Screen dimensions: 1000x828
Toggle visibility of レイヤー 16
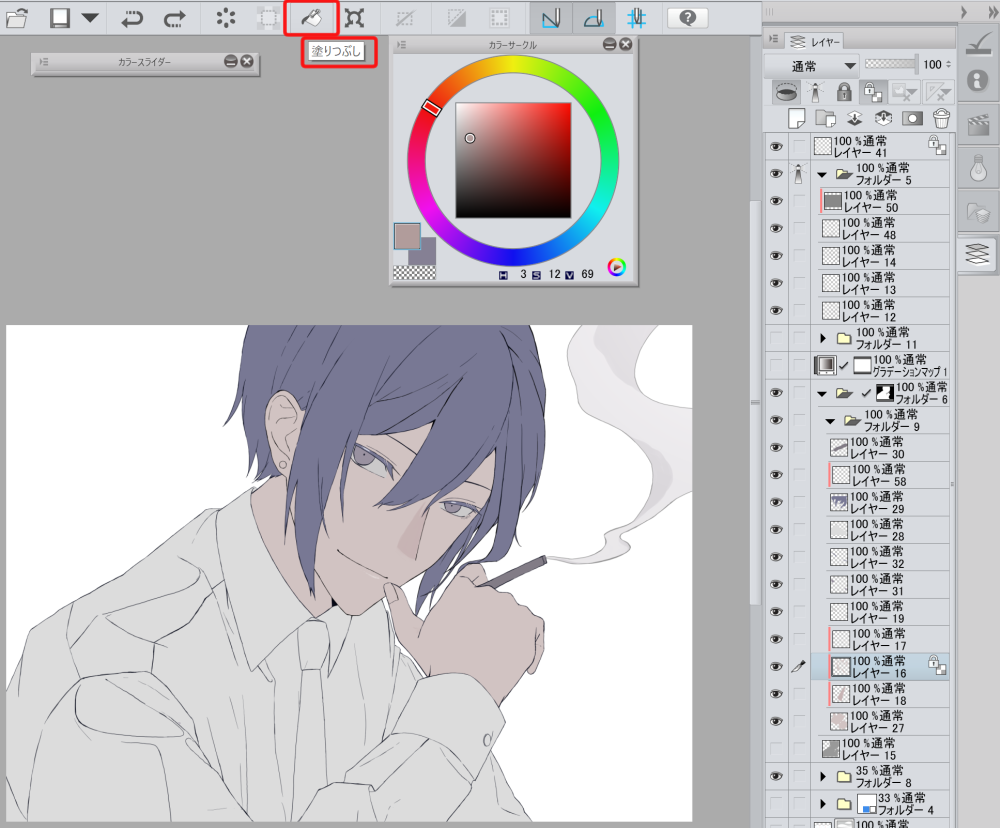tap(775, 666)
